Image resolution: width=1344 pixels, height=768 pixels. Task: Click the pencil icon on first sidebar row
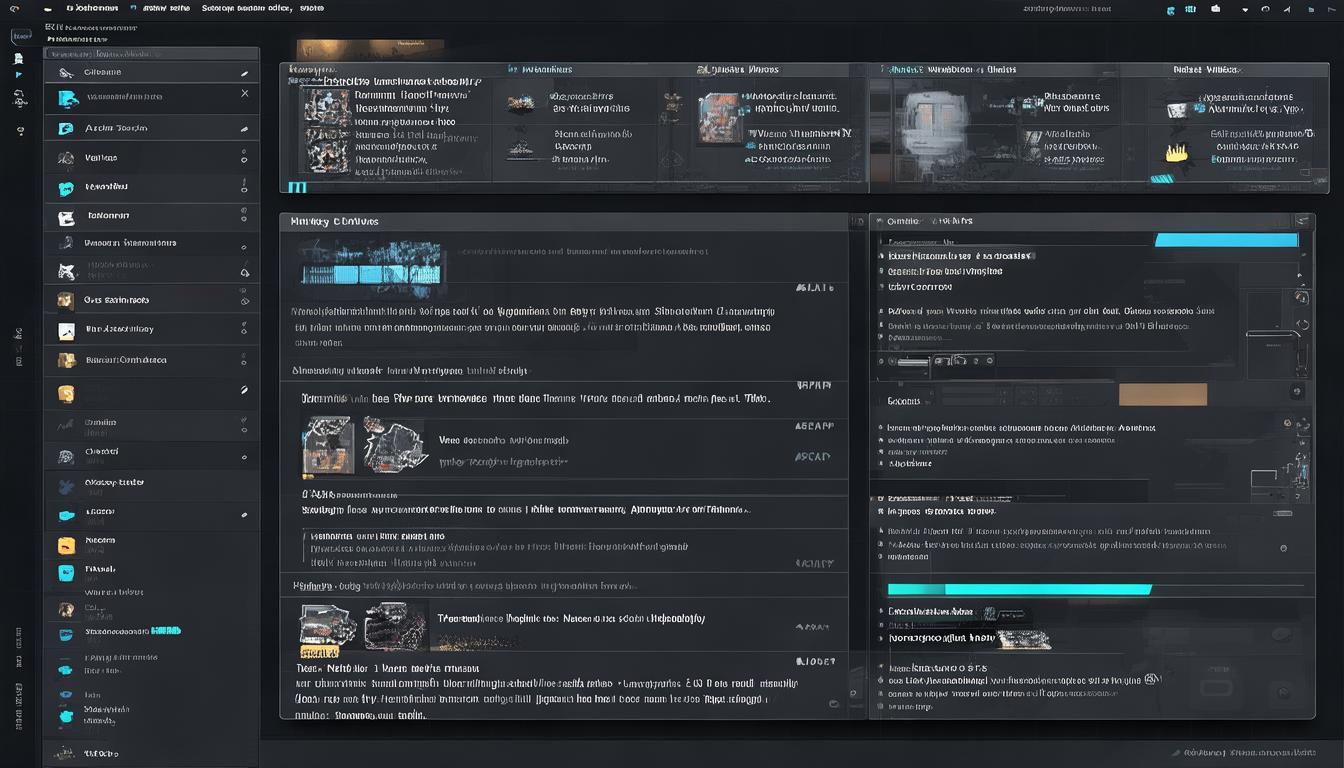[244, 73]
